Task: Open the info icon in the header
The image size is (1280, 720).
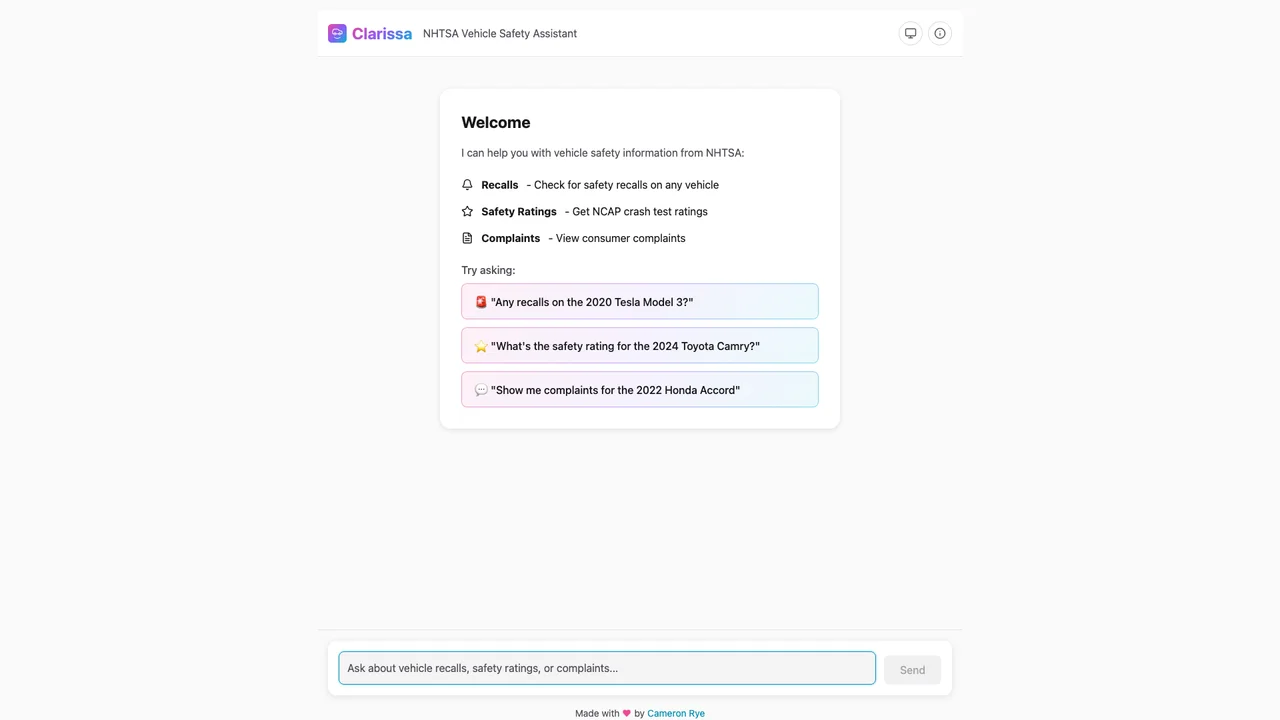Action: point(939,33)
